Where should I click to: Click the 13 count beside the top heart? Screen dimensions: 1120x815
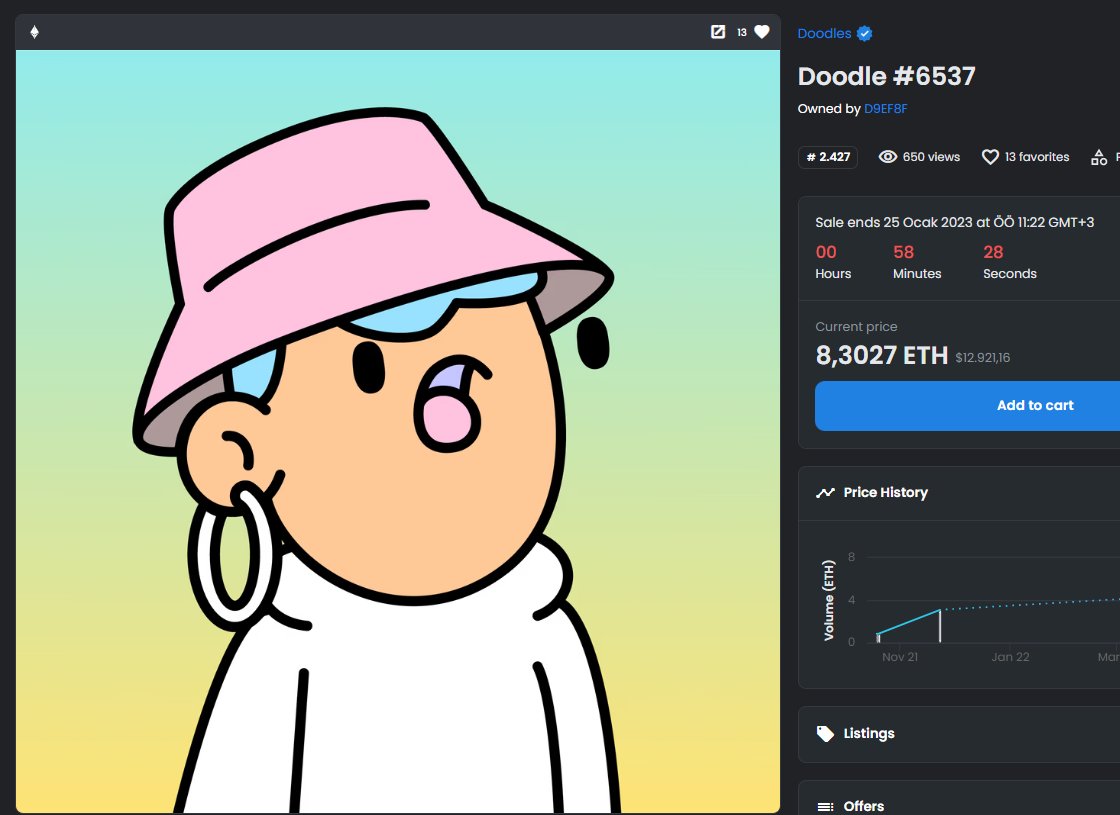742,32
